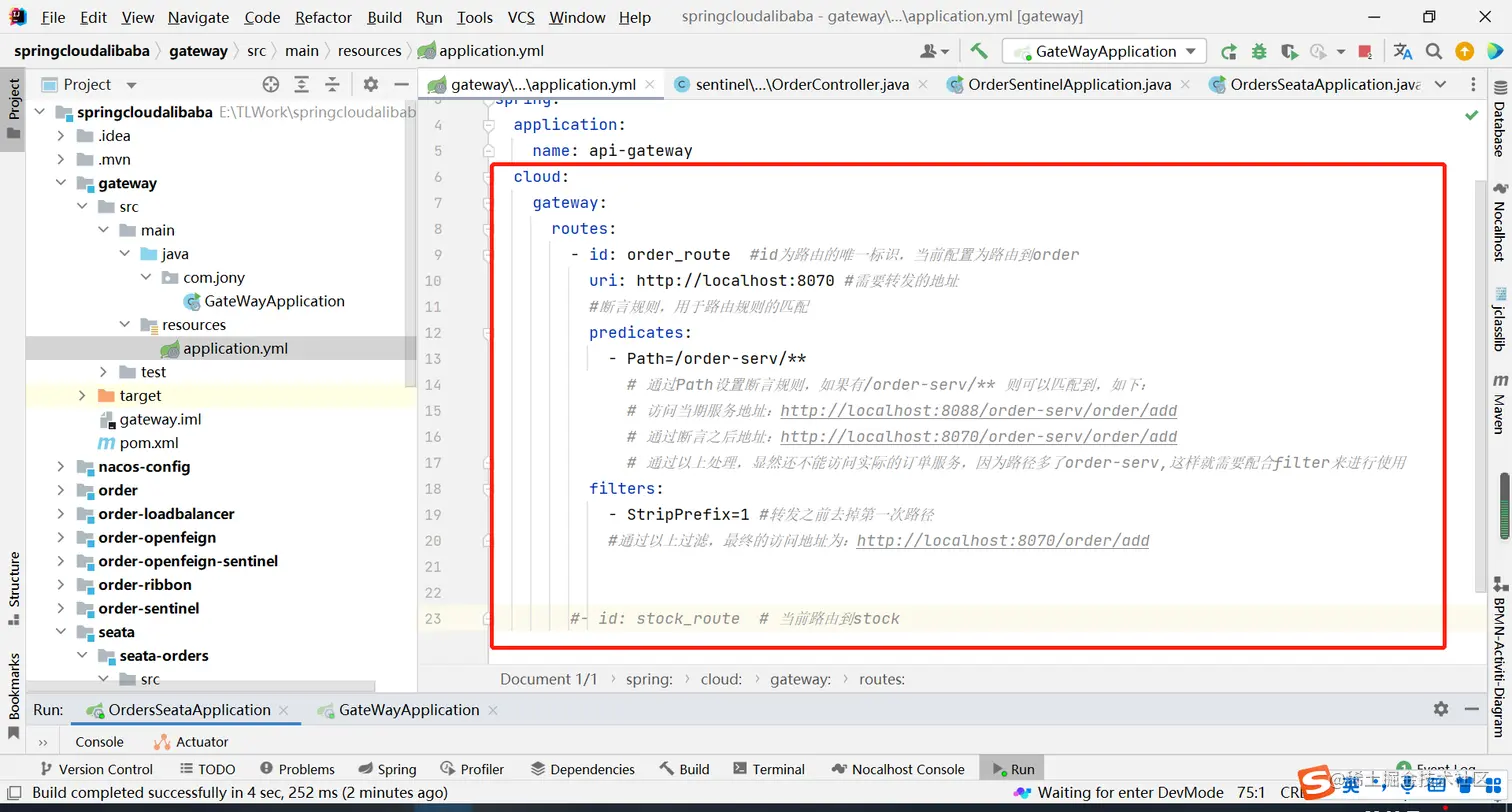Click the orange IDE update arrow icon
The image size is (1512, 812).
tap(1464, 51)
